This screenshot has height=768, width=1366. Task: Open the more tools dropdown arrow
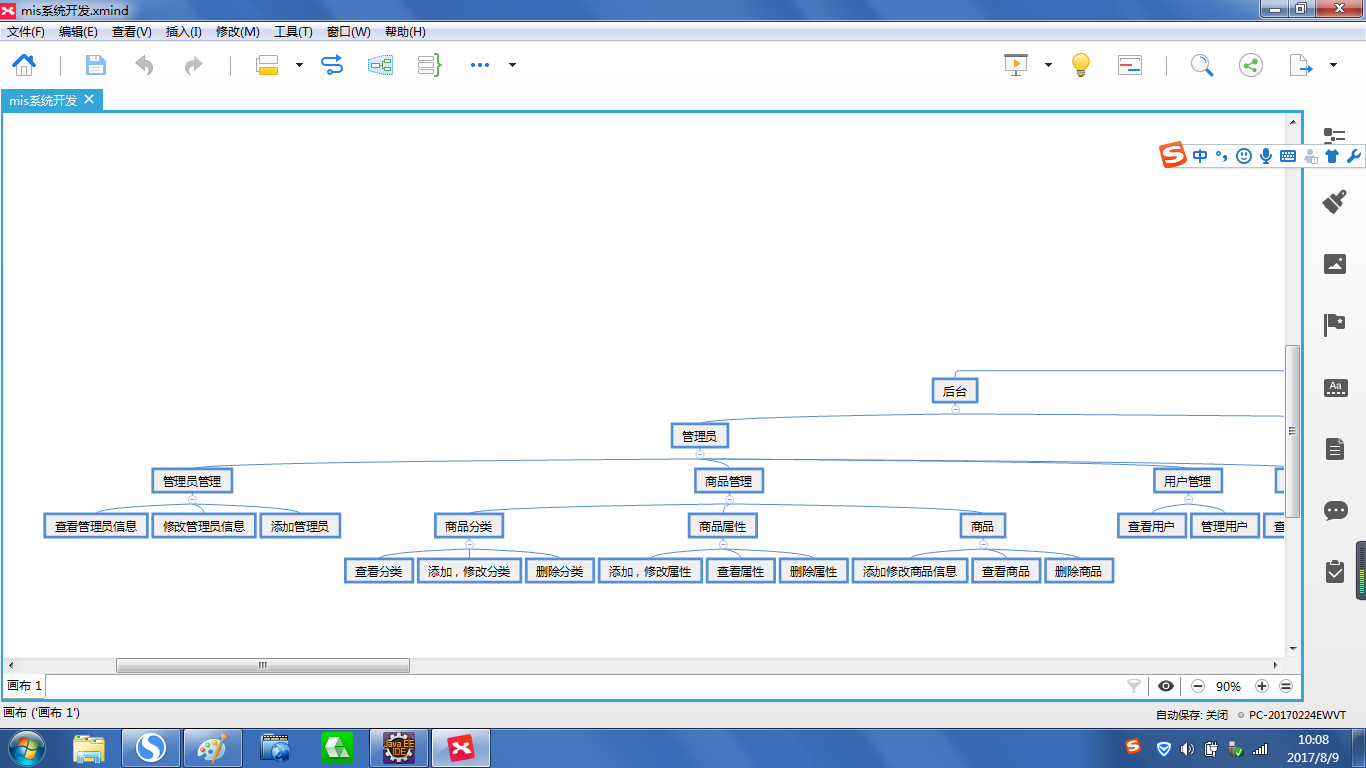[512, 65]
